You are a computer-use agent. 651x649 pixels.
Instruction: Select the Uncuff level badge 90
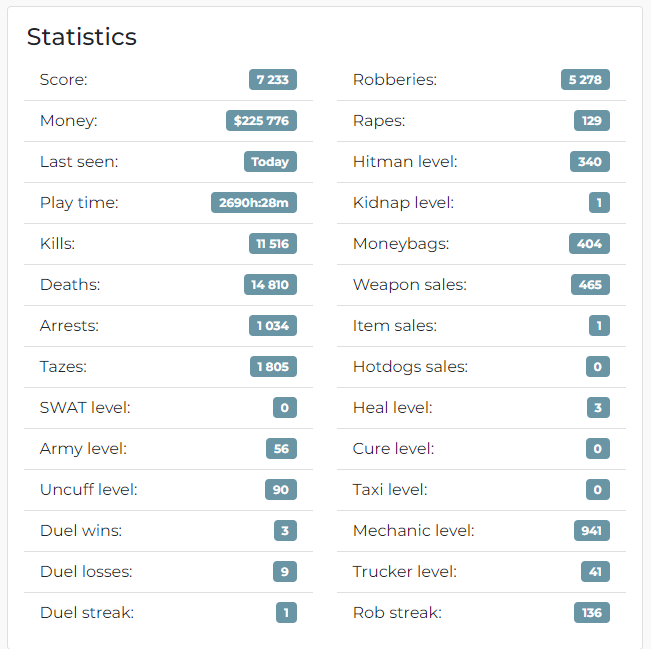click(281, 490)
